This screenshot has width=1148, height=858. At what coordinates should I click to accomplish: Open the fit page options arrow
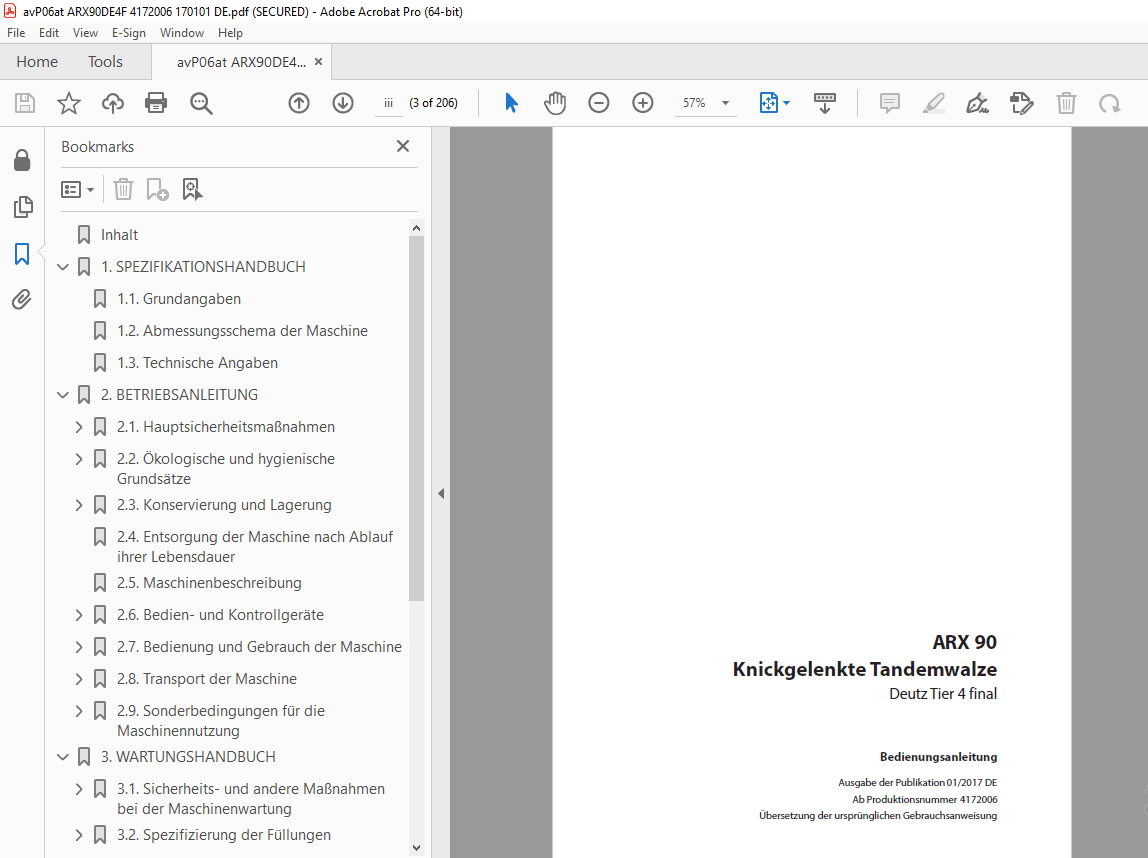click(x=787, y=103)
